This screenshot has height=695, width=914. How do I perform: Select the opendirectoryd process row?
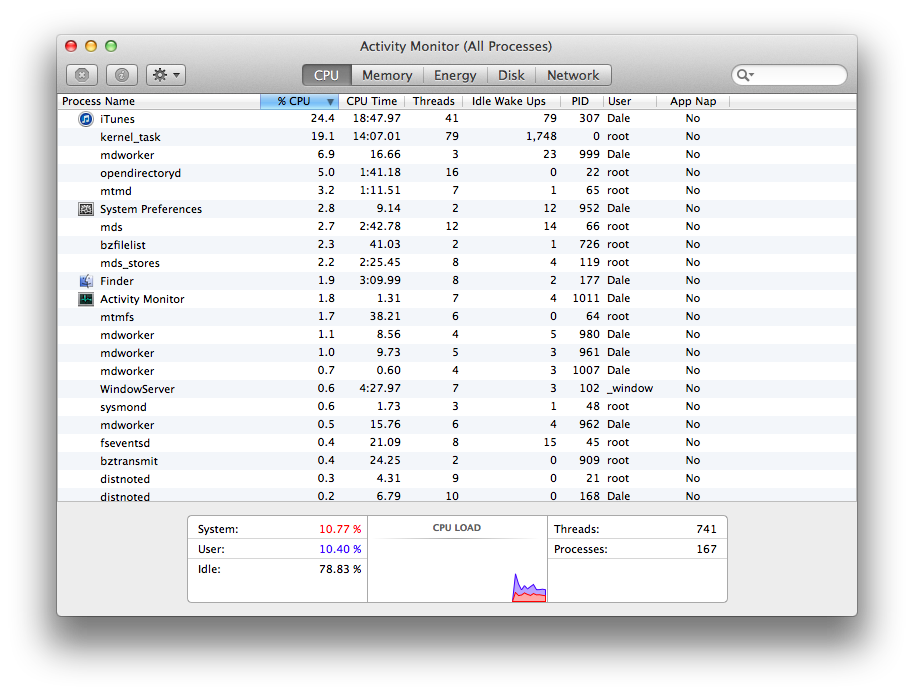coord(457,173)
